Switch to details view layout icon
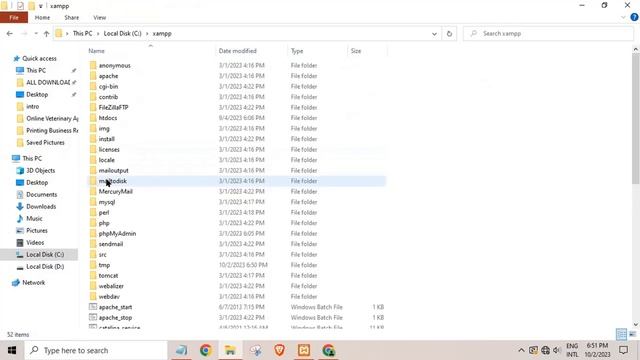 pos(621,334)
